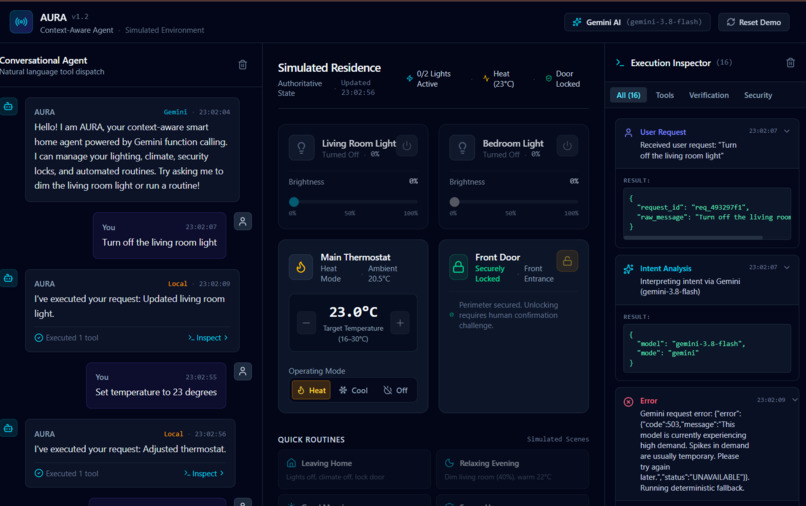
Task: Switch to the Verification inspector tab
Action: [x=709, y=95]
